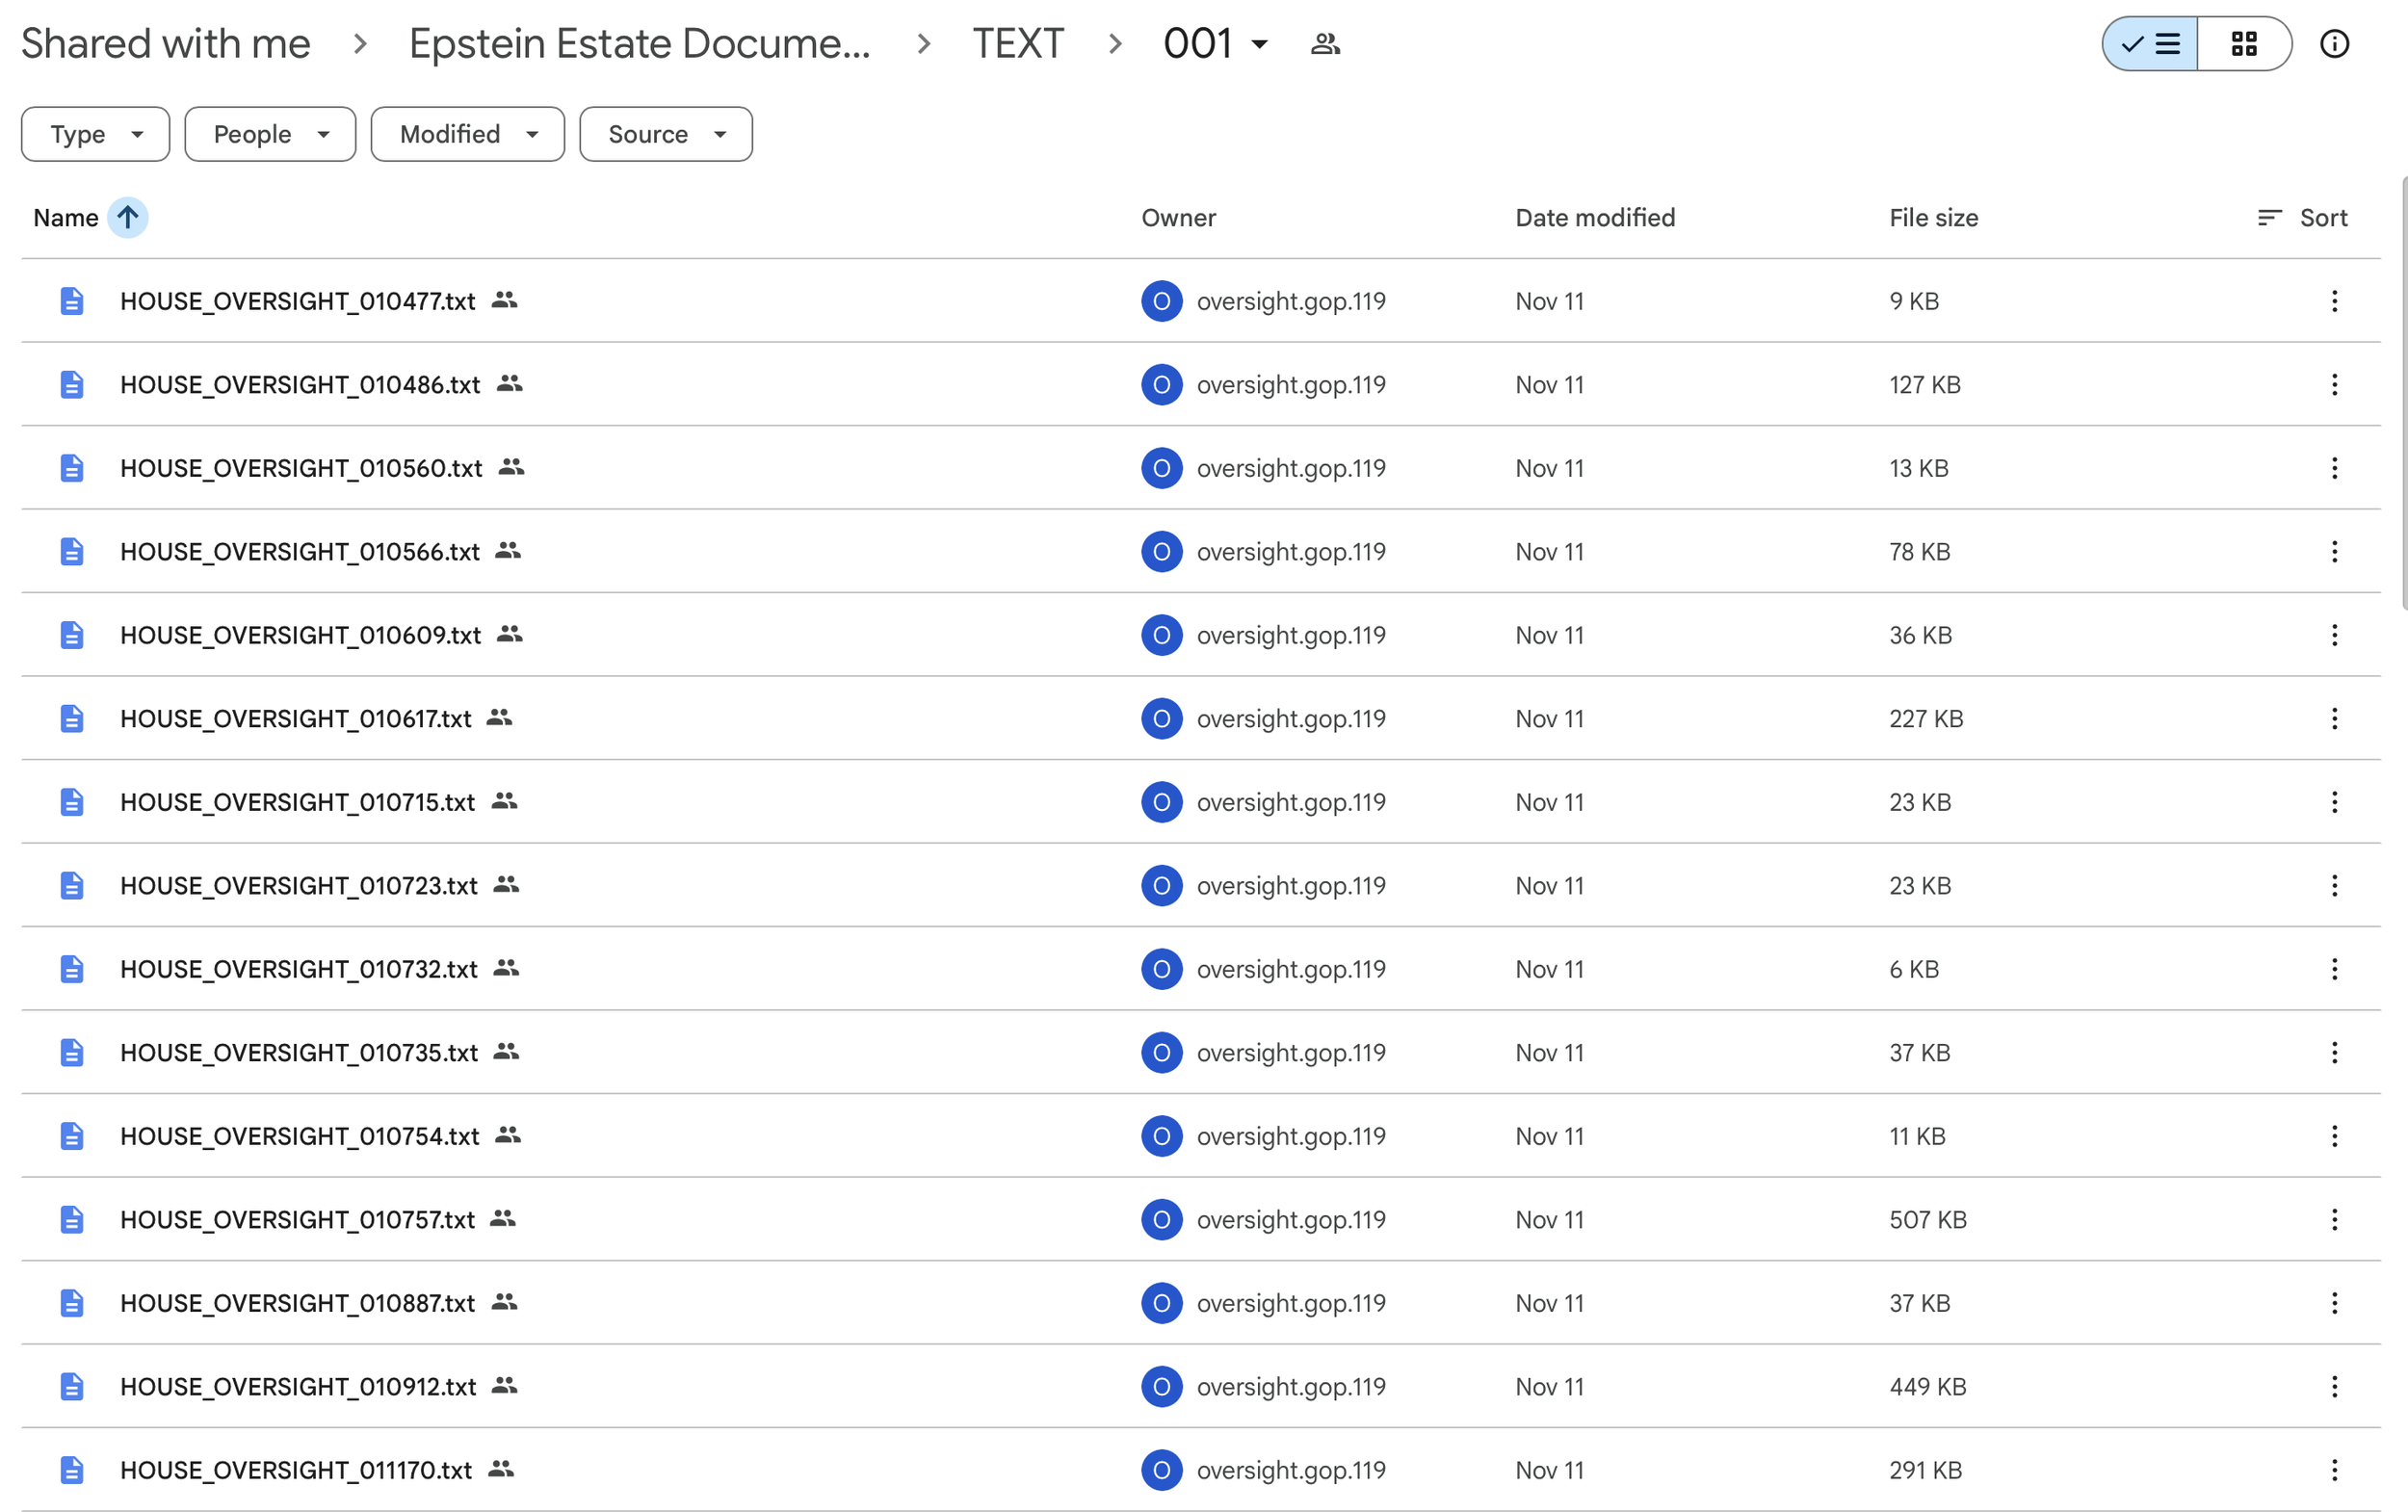Switch to grid layout view

(2243, 44)
